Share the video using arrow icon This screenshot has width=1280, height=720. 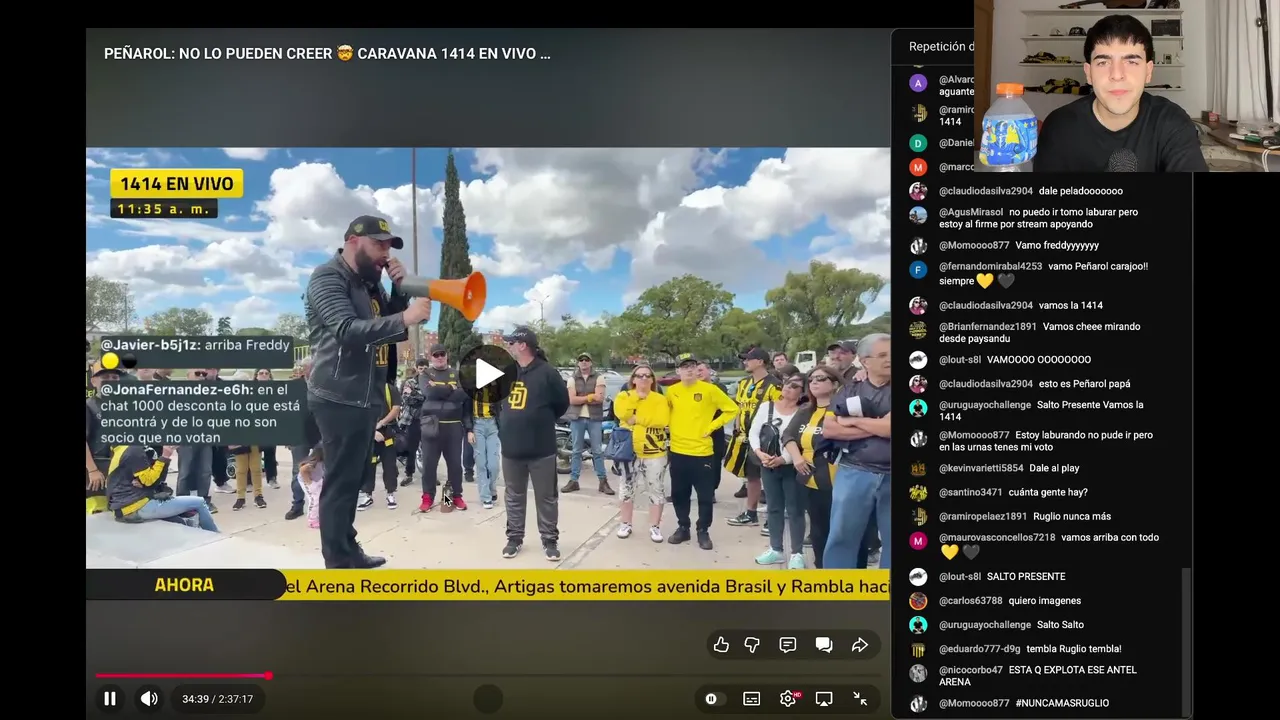[859, 645]
